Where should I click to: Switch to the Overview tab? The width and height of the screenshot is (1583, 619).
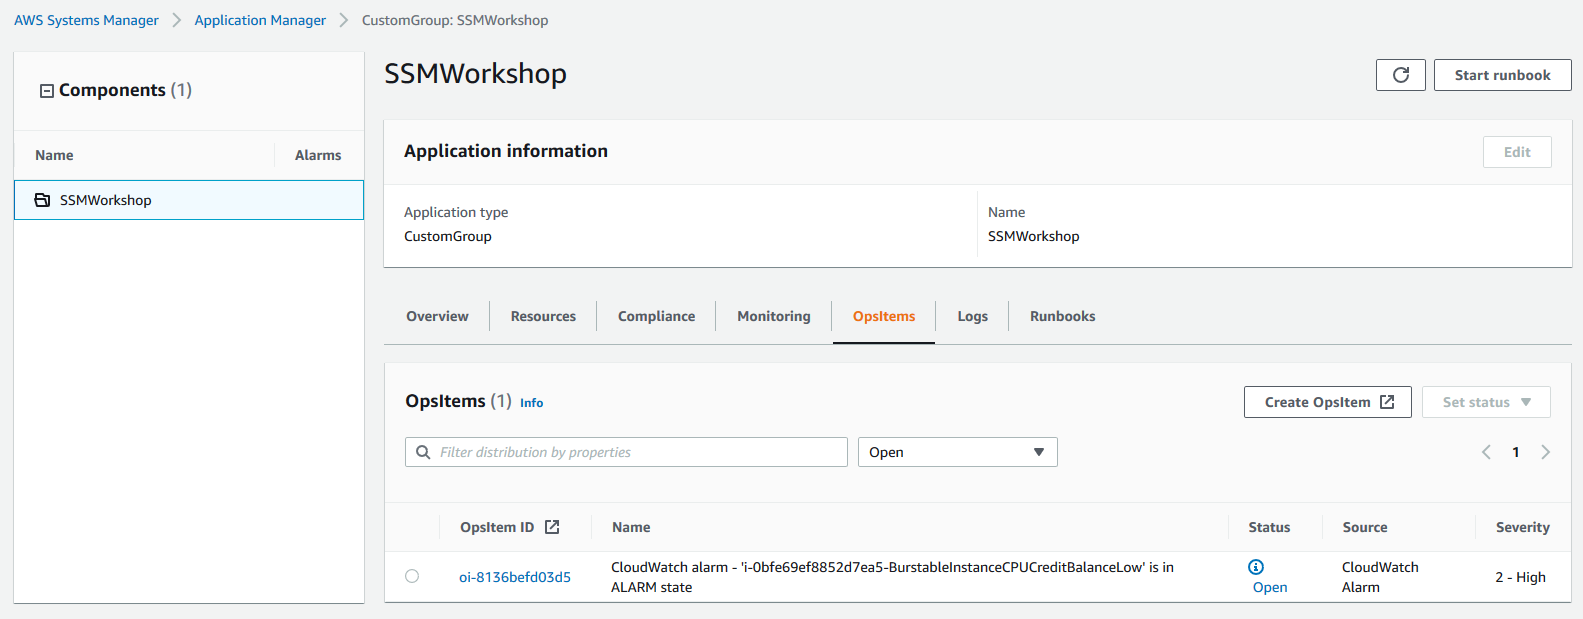coord(437,316)
